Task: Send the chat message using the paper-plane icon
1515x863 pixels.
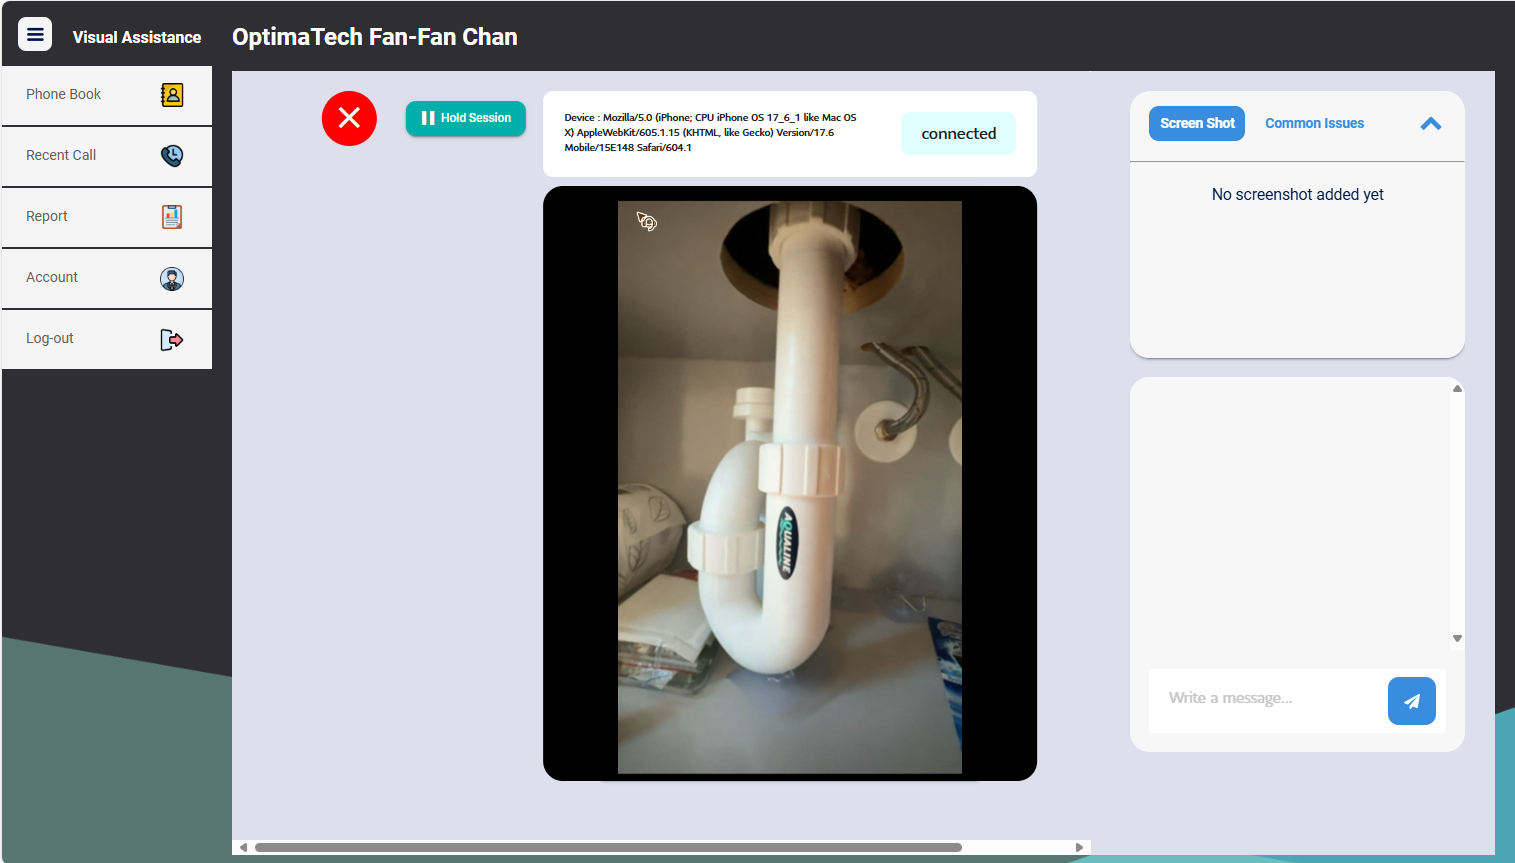Action: point(1411,700)
